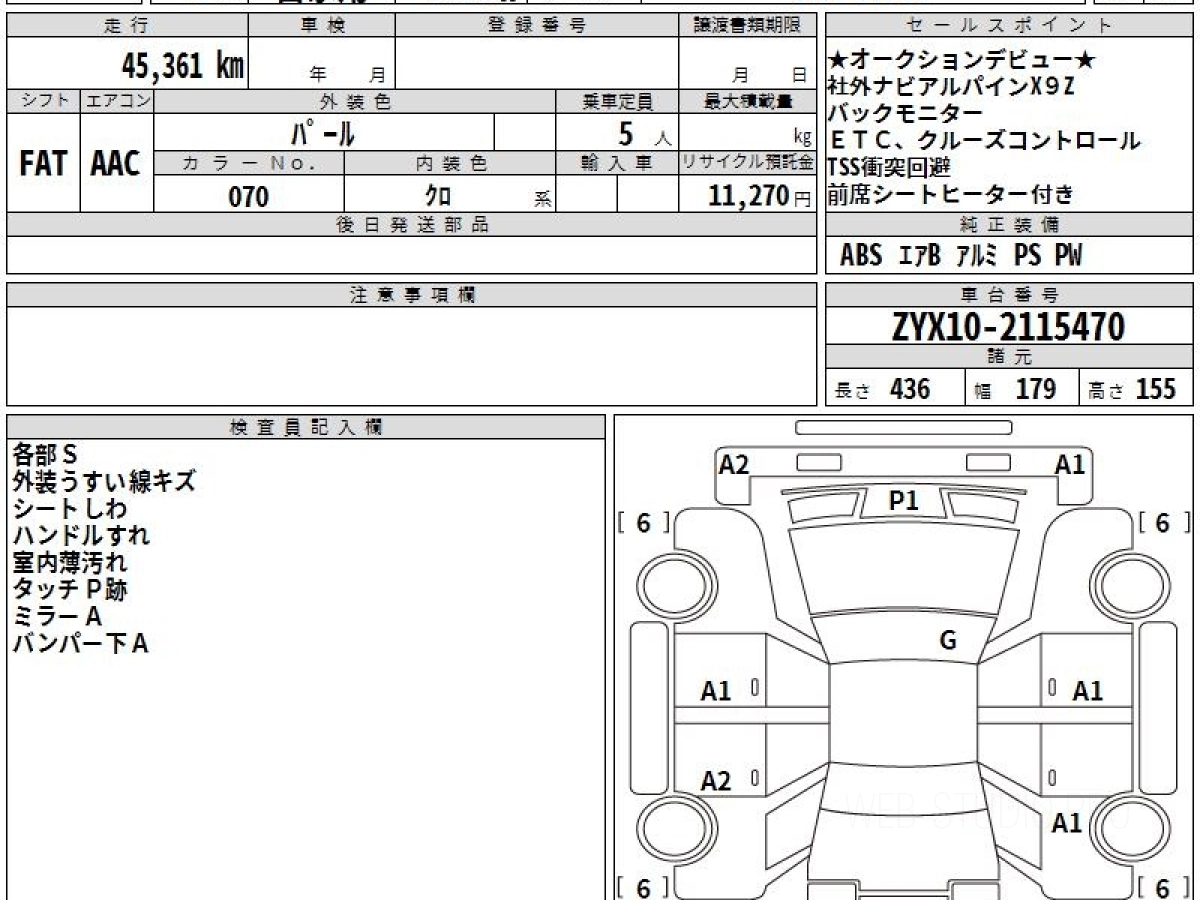Select the FAT shift value

43,164
